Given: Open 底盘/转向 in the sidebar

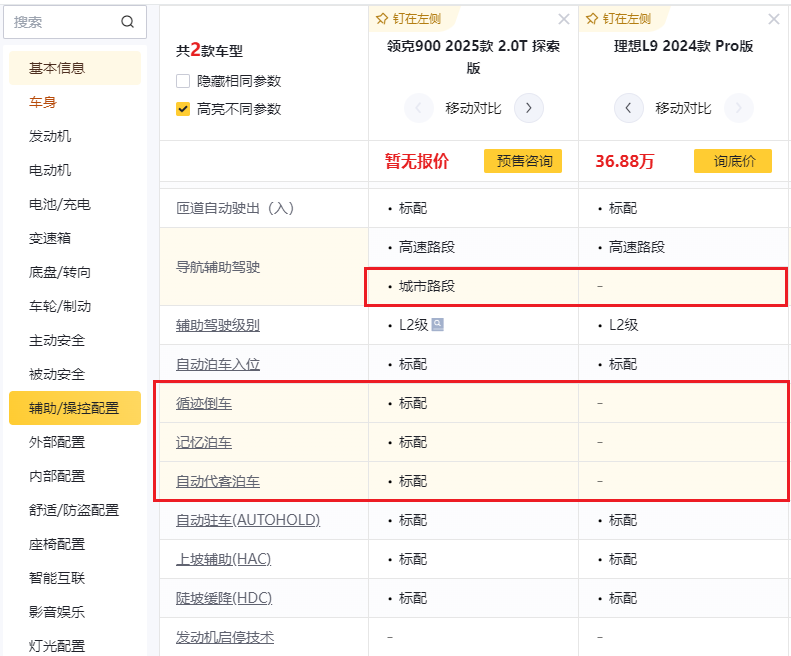Looking at the screenshot, I should tap(60, 272).
